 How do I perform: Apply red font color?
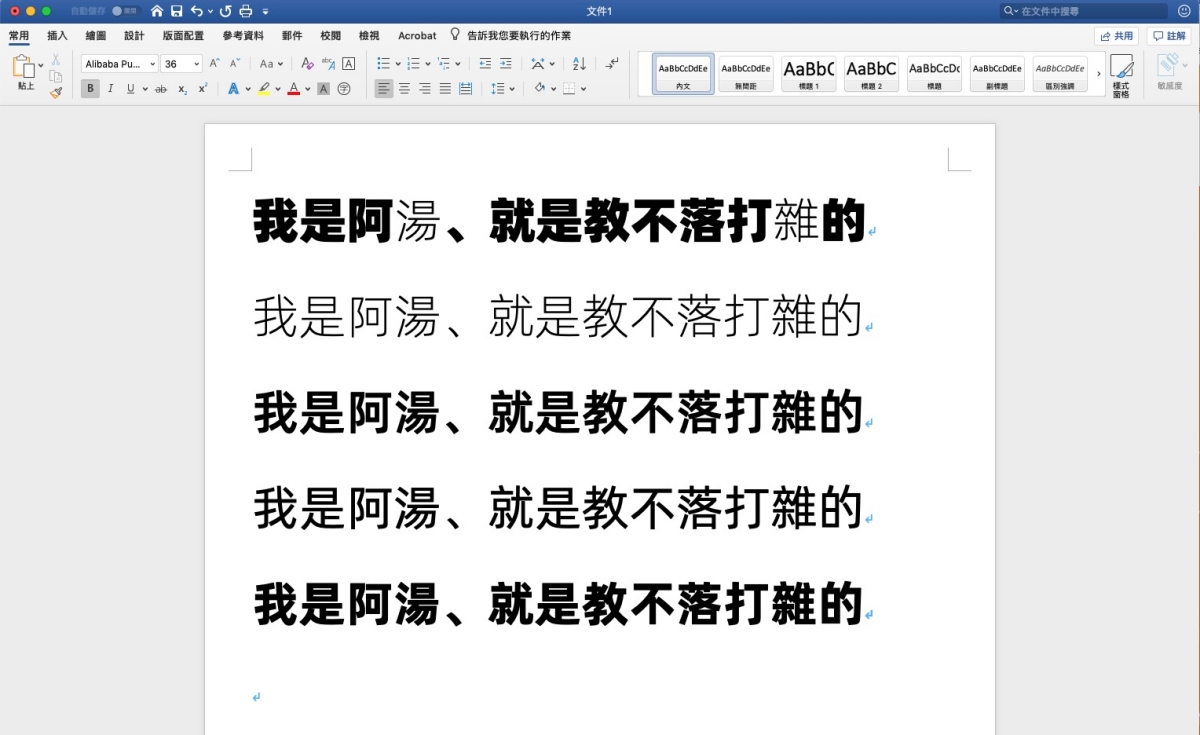[x=293, y=88]
